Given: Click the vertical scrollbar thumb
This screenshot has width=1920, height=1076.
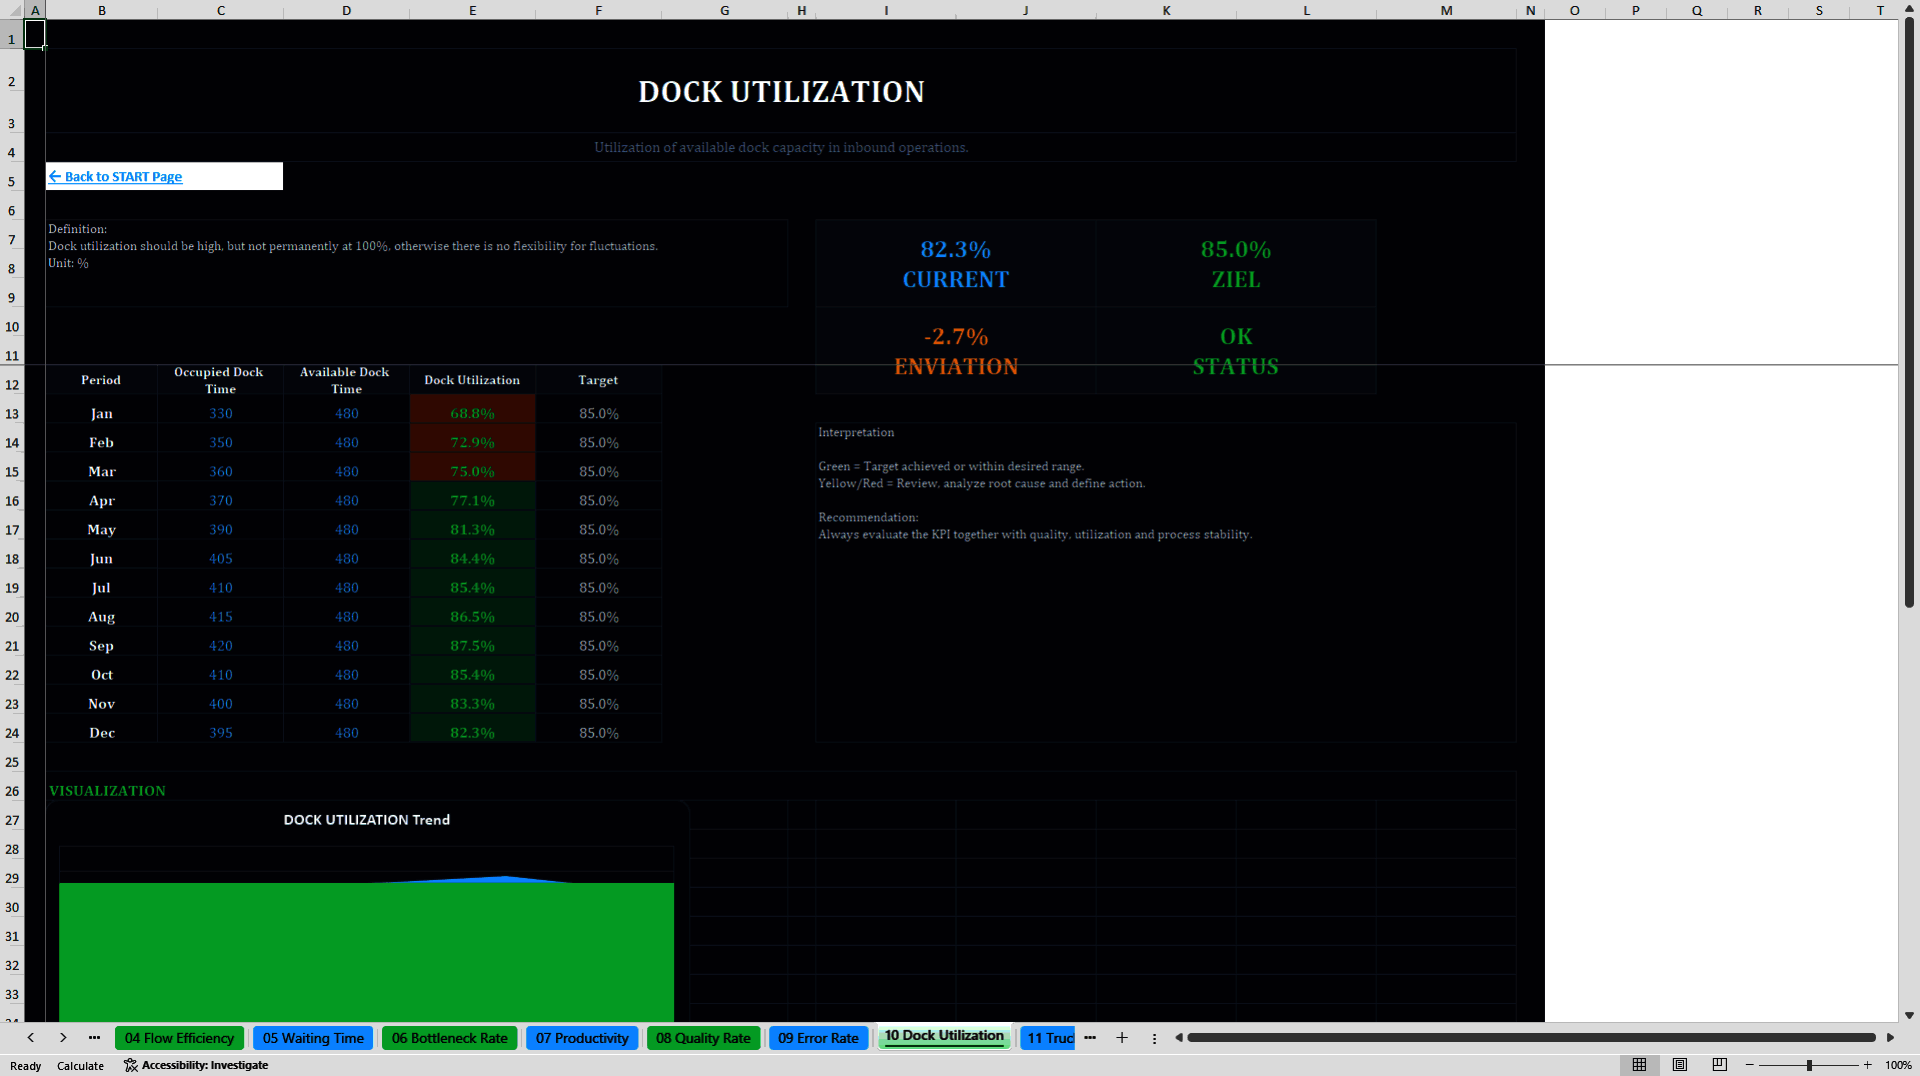Looking at the screenshot, I should pyautogui.click(x=1909, y=312).
